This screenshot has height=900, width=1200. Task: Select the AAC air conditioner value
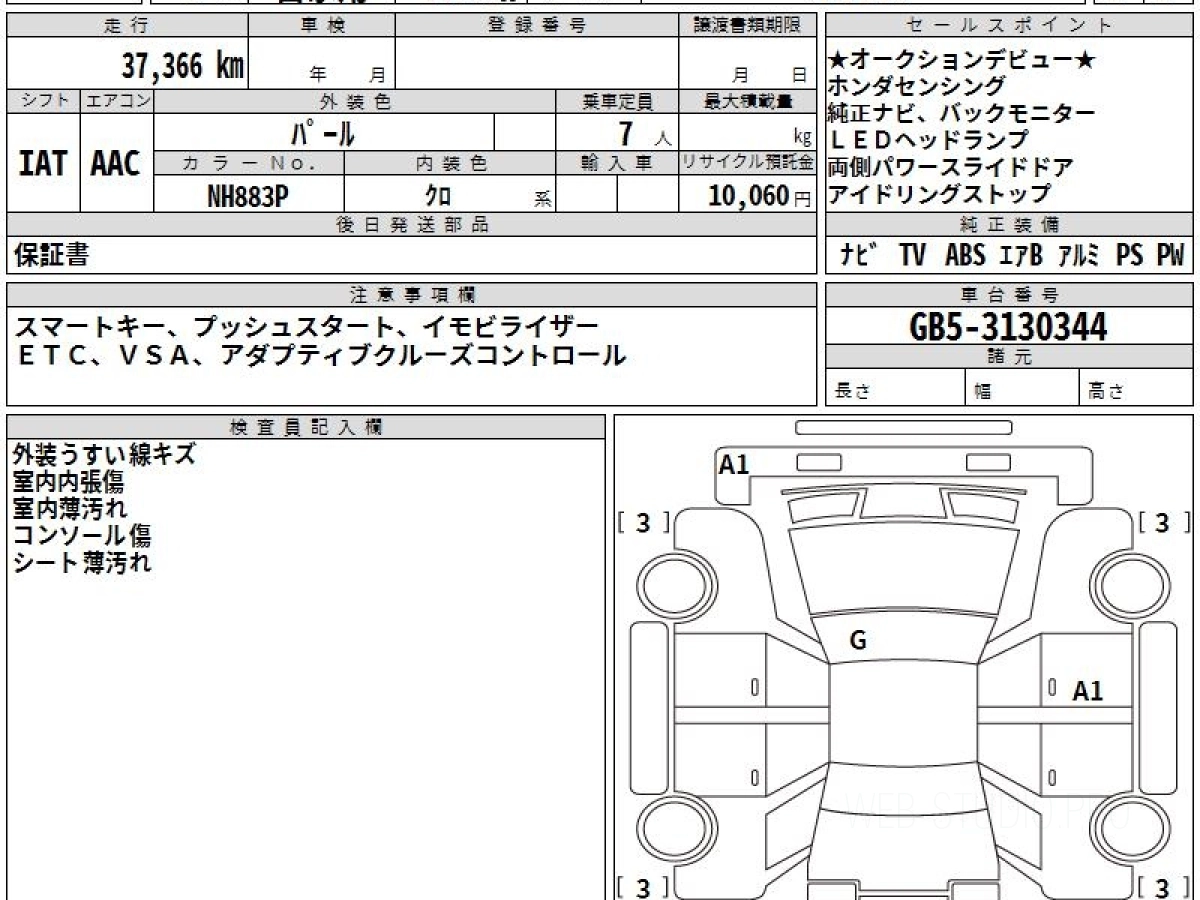(x=116, y=164)
